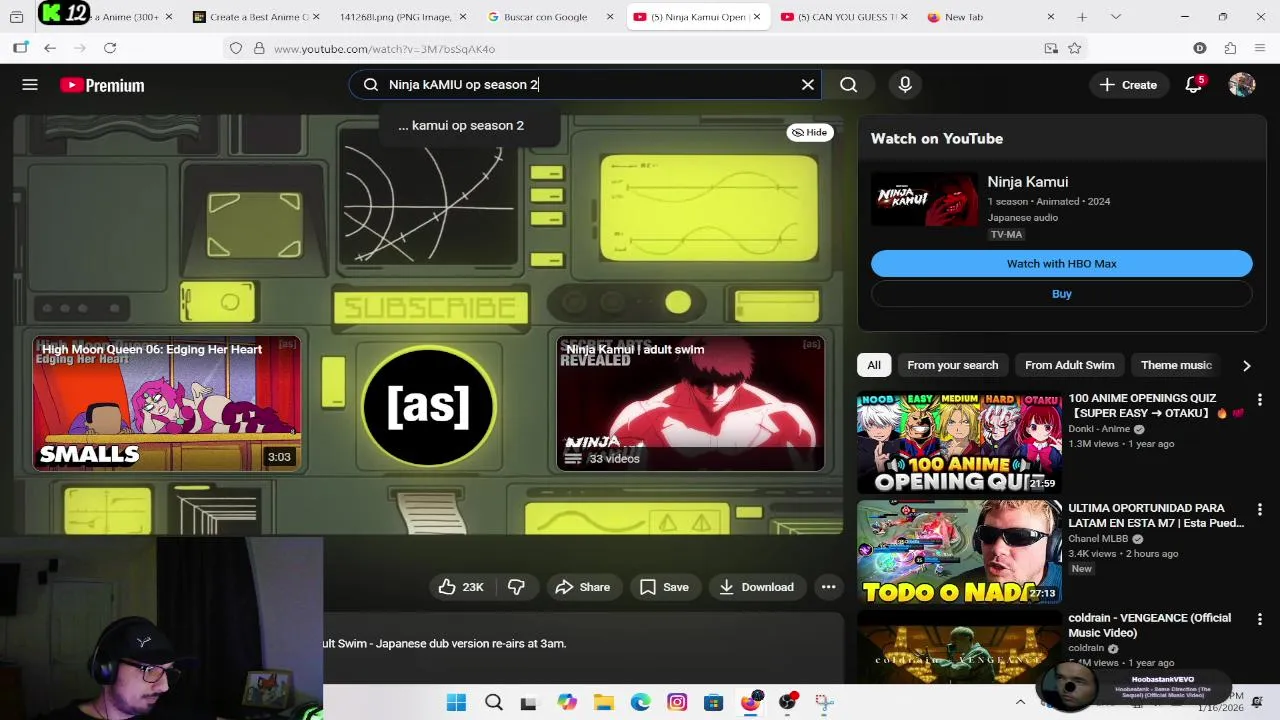The width and height of the screenshot is (1280, 720).
Task: Open Microsoft Store from taskbar
Action: coord(713,702)
